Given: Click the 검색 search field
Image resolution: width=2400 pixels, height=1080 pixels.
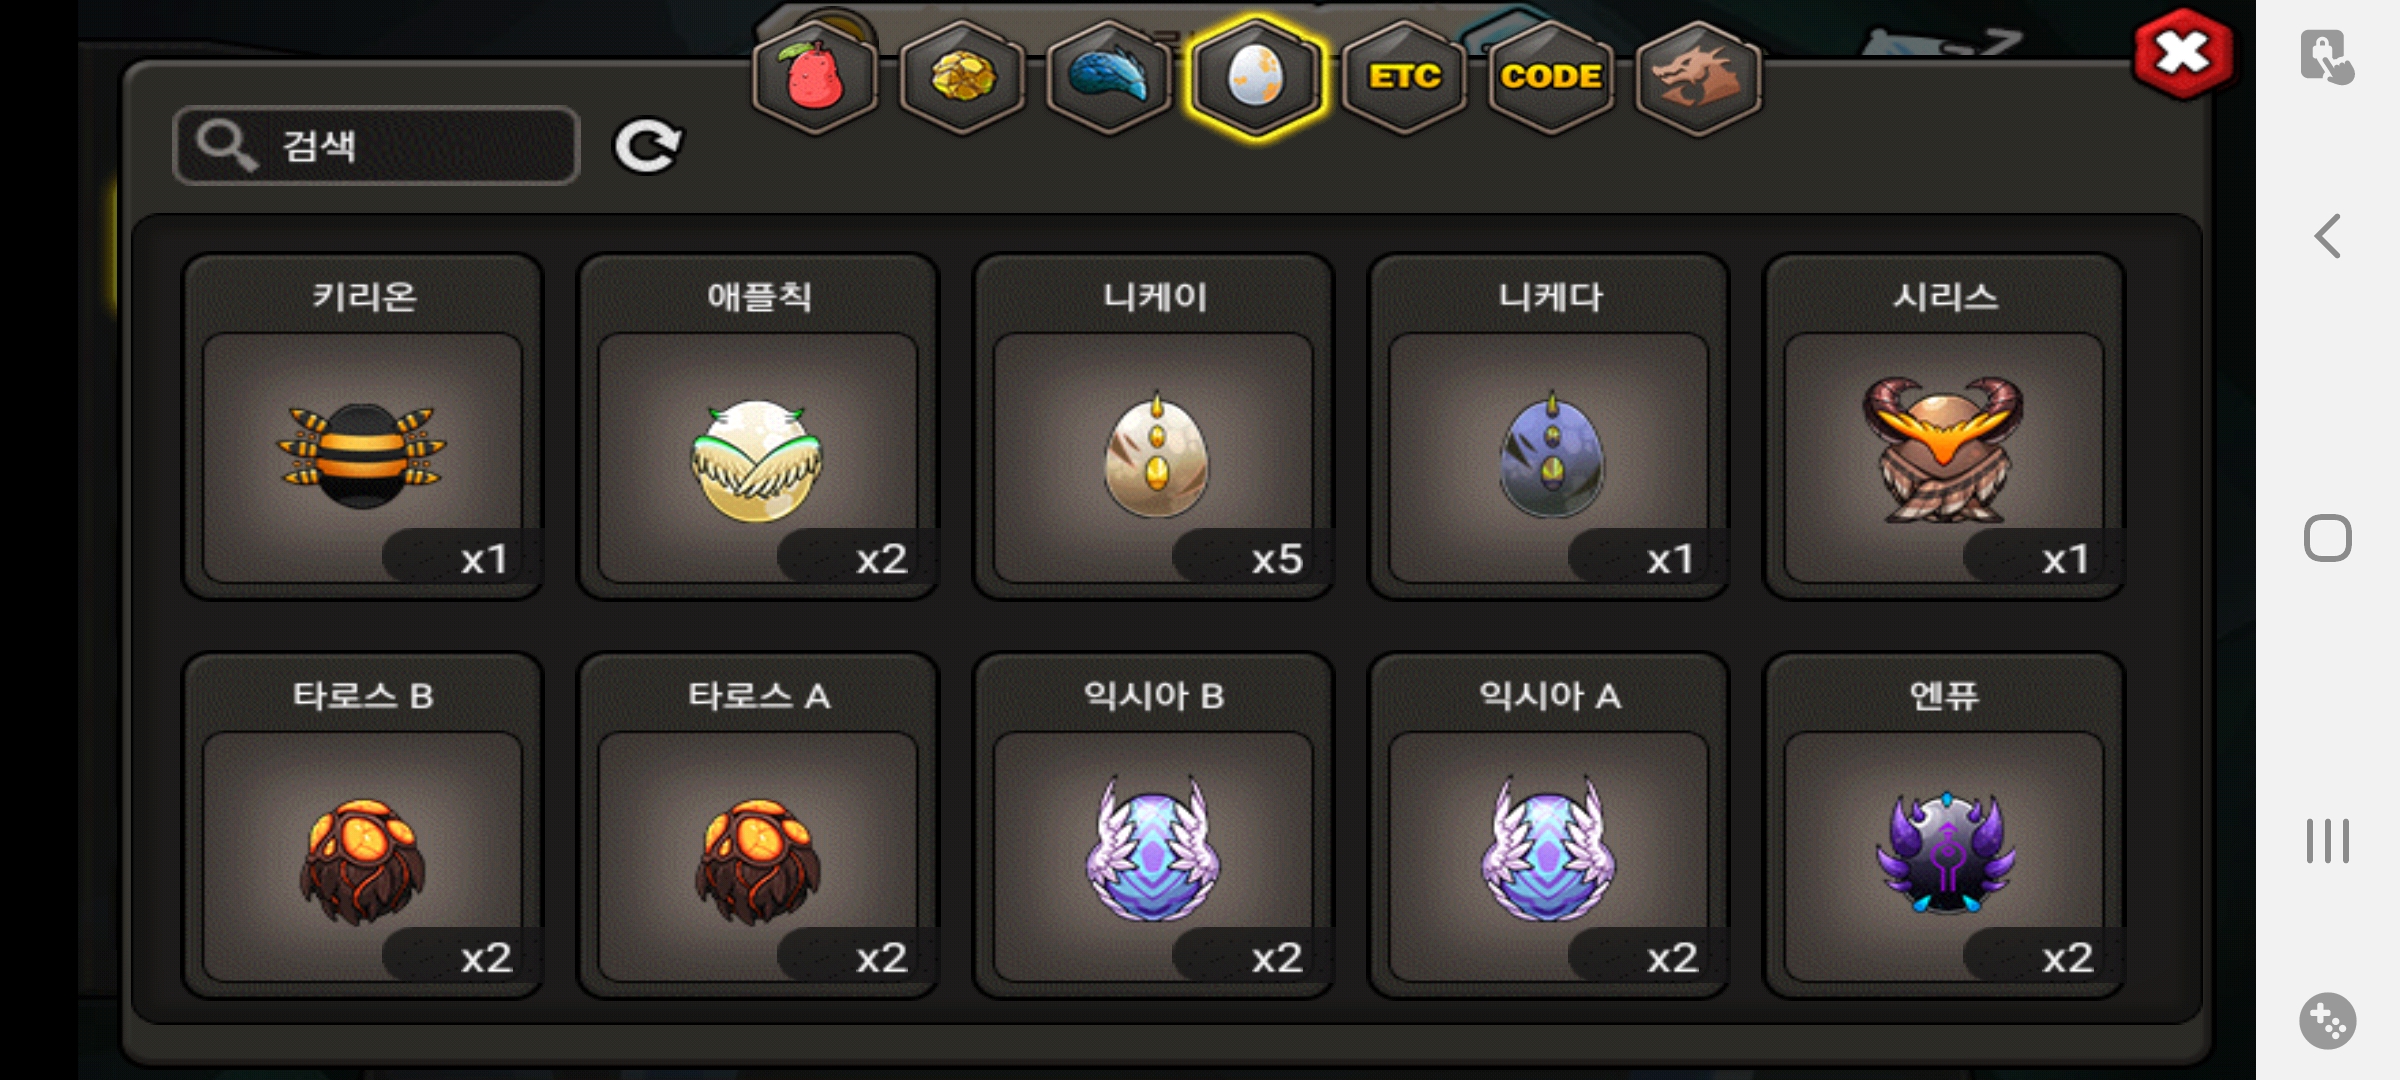Looking at the screenshot, I should point(376,145).
